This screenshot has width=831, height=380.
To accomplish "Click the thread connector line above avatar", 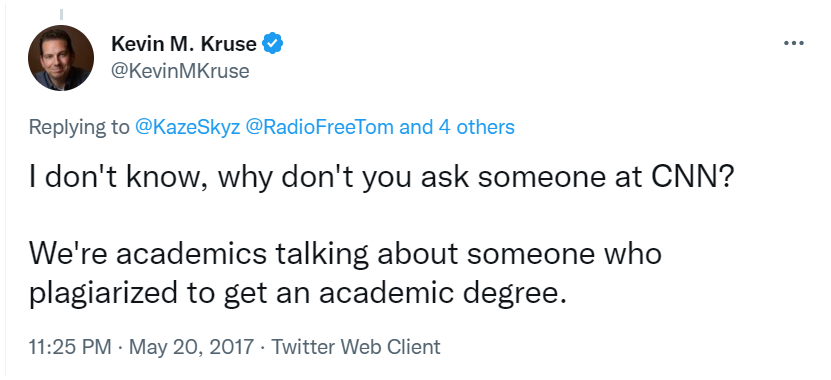I will pyautogui.click(x=61, y=15).
